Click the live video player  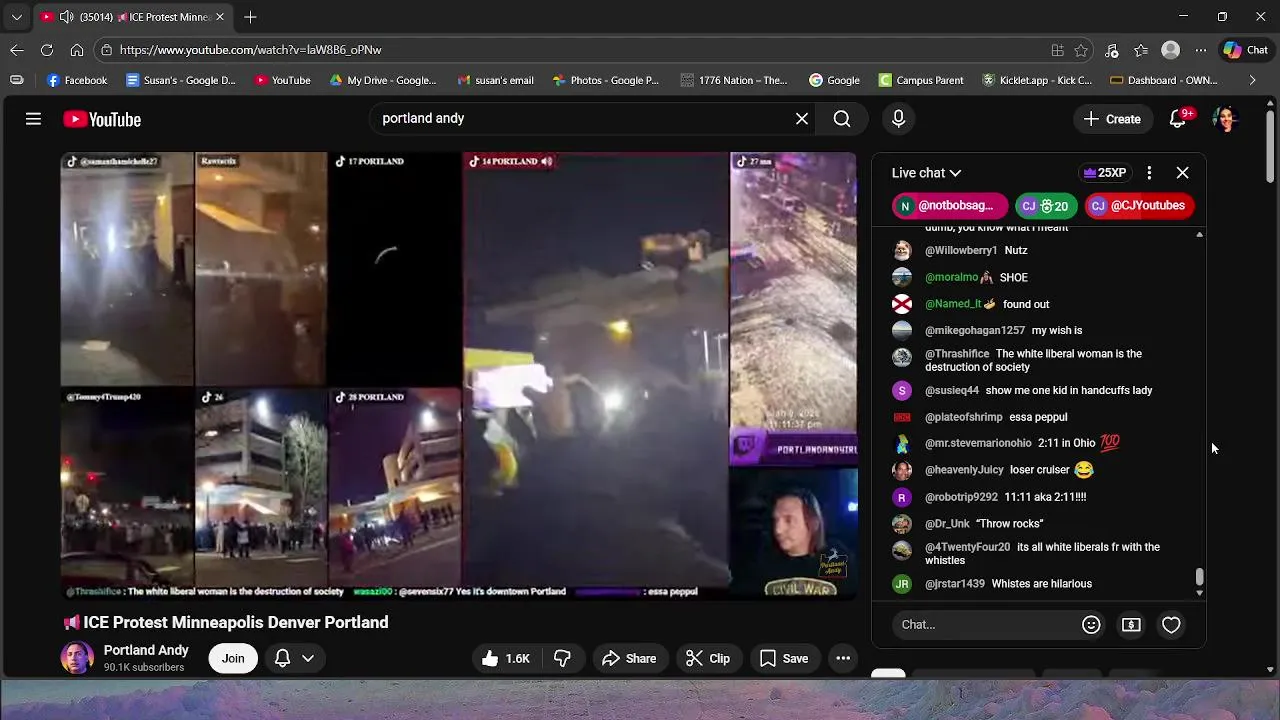coord(459,376)
